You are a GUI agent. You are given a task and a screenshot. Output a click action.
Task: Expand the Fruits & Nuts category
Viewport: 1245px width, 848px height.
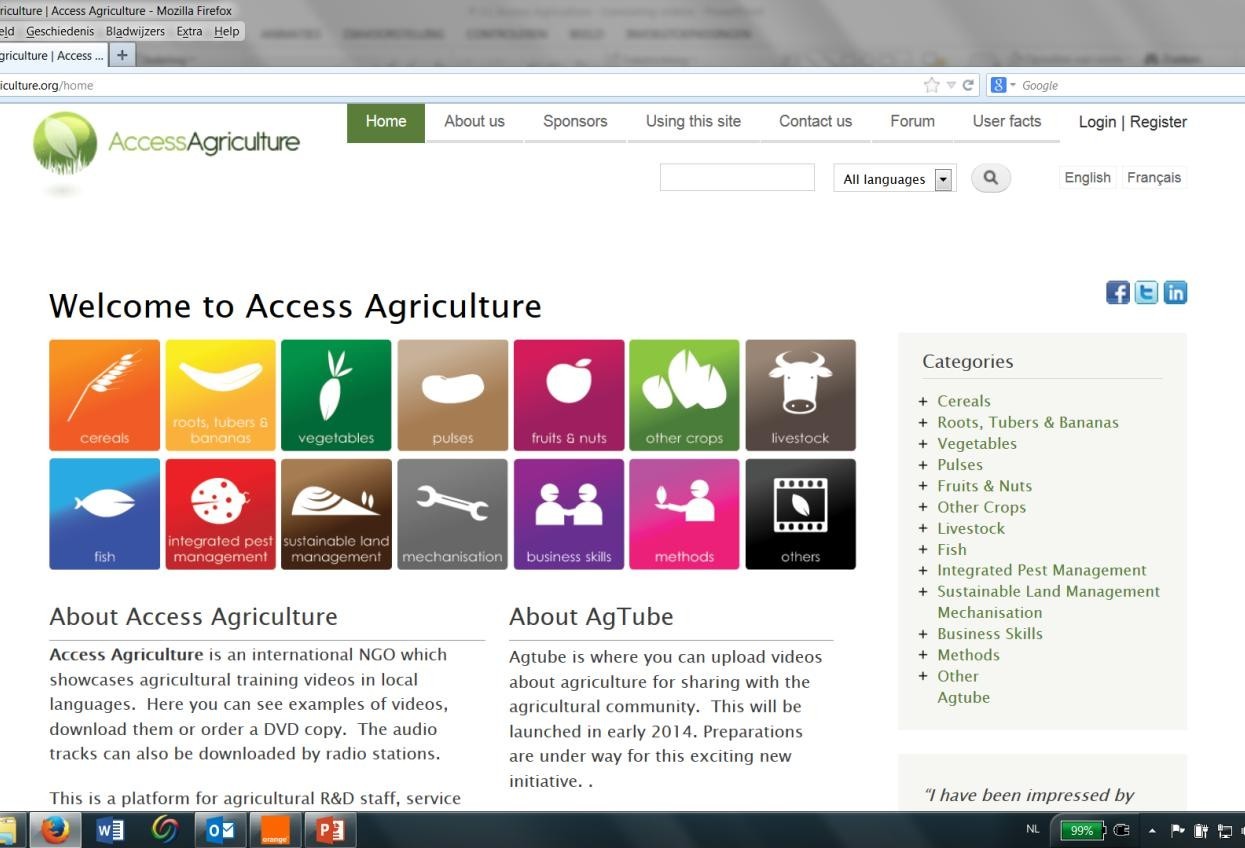[924, 486]
